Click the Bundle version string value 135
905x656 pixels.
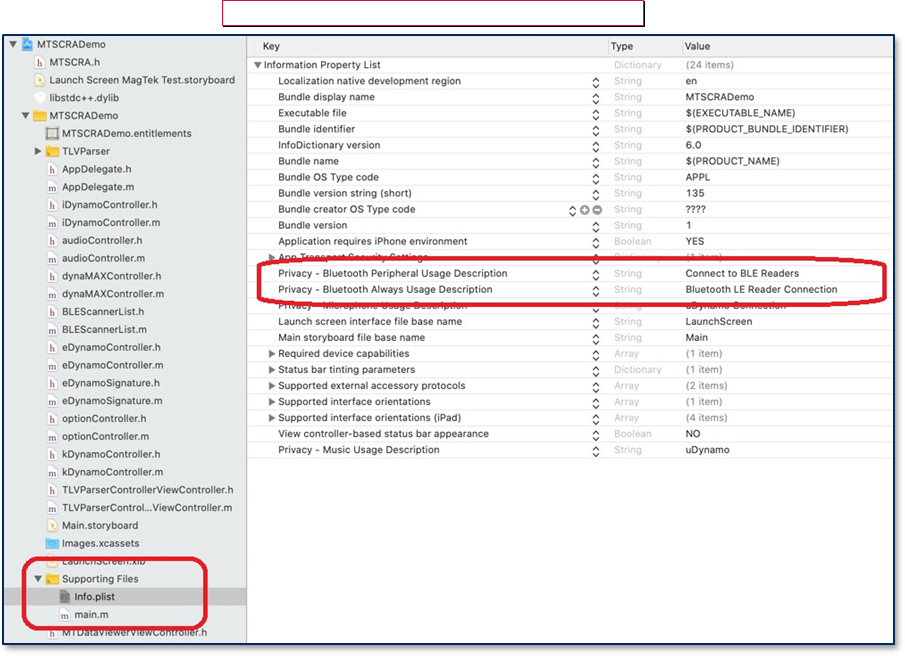tap(695, 193)
